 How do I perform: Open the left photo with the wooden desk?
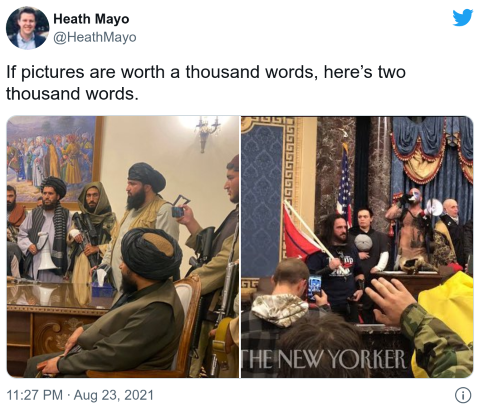click(123, 247)
